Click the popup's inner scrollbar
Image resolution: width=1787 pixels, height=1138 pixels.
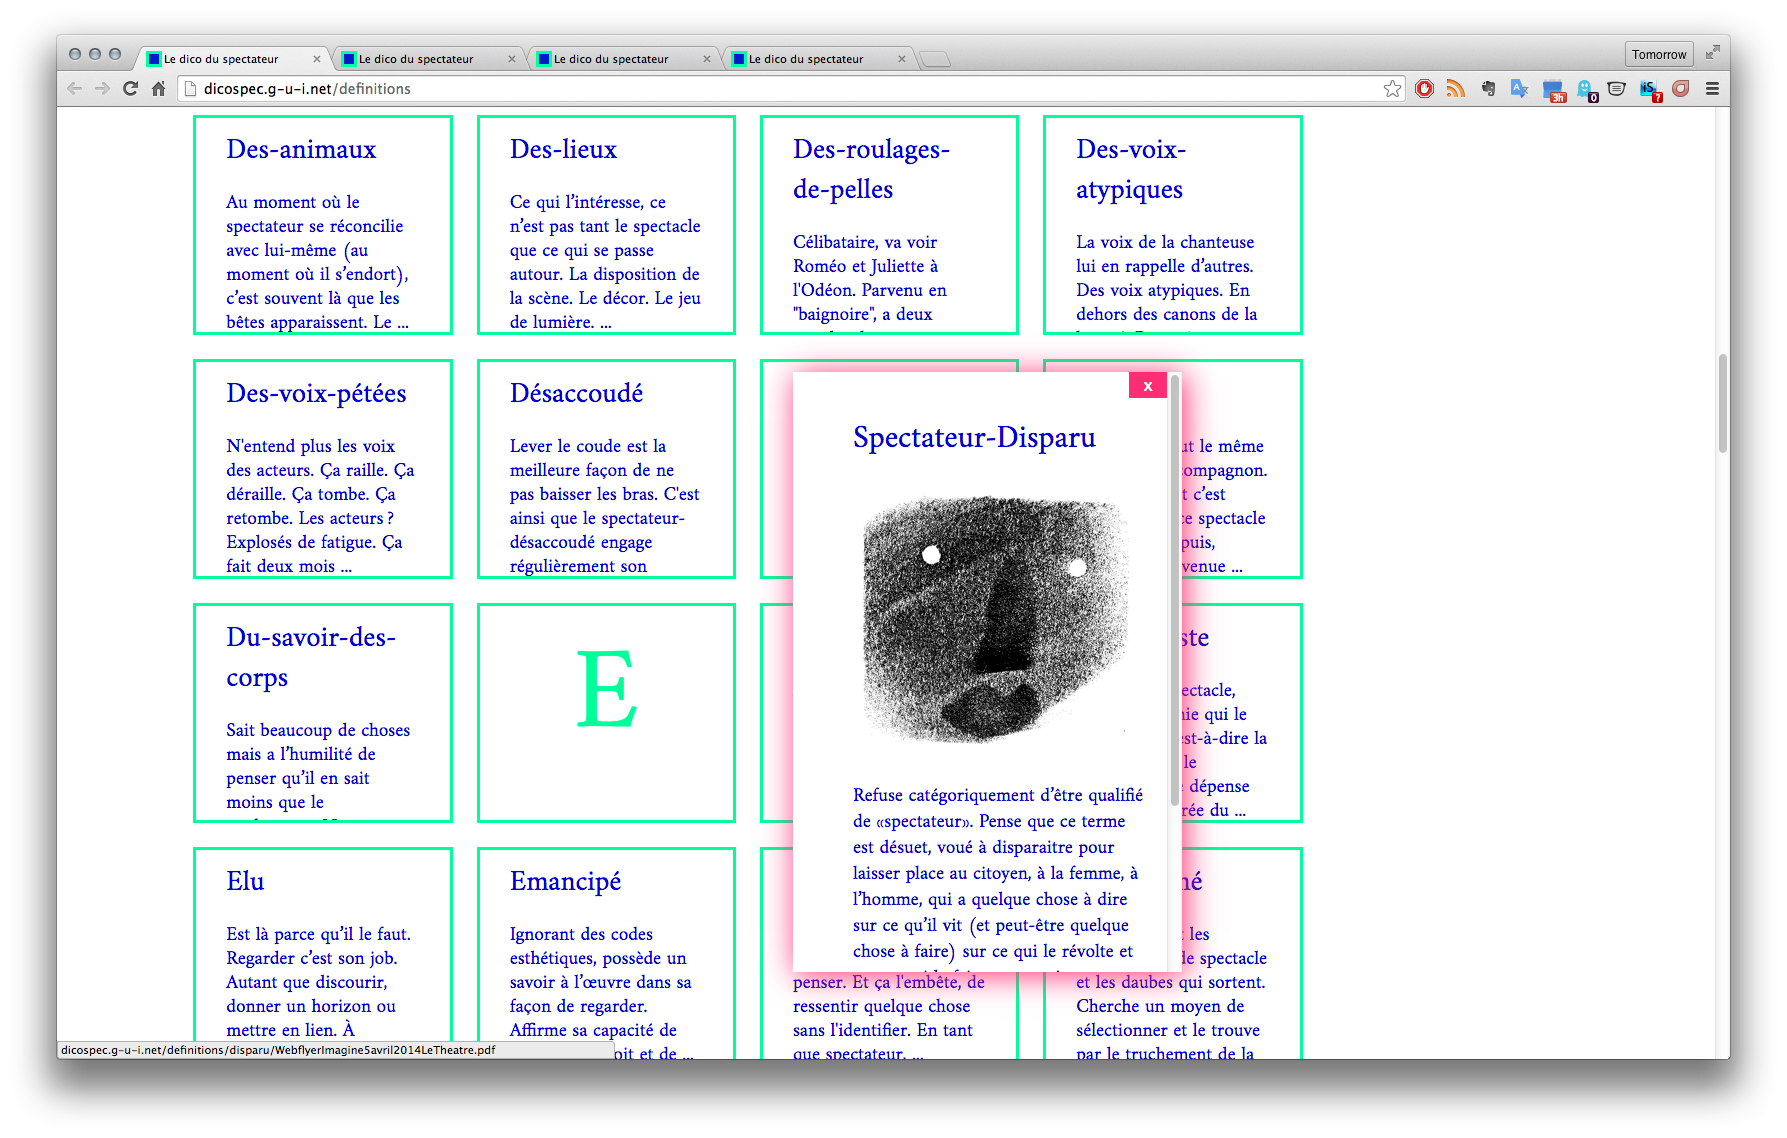(x=1174, y=590)
